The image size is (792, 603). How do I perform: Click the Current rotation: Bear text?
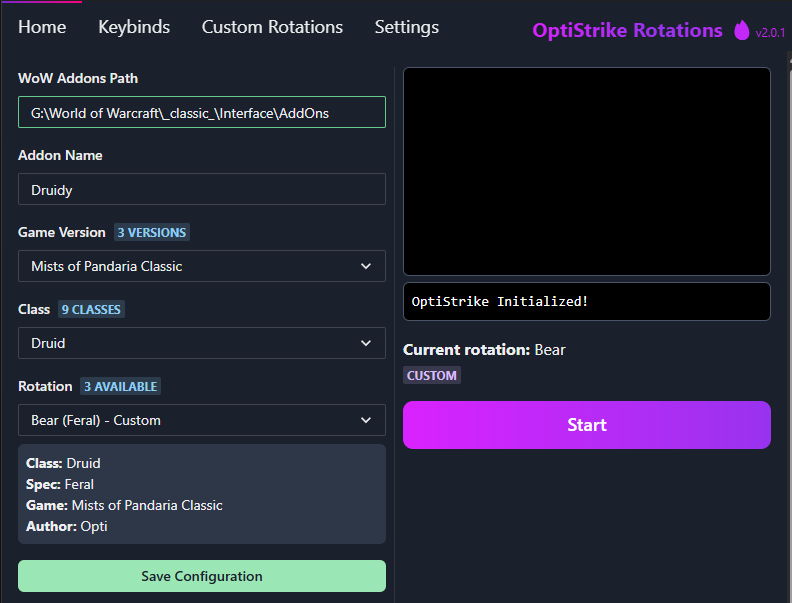(484, 349)
